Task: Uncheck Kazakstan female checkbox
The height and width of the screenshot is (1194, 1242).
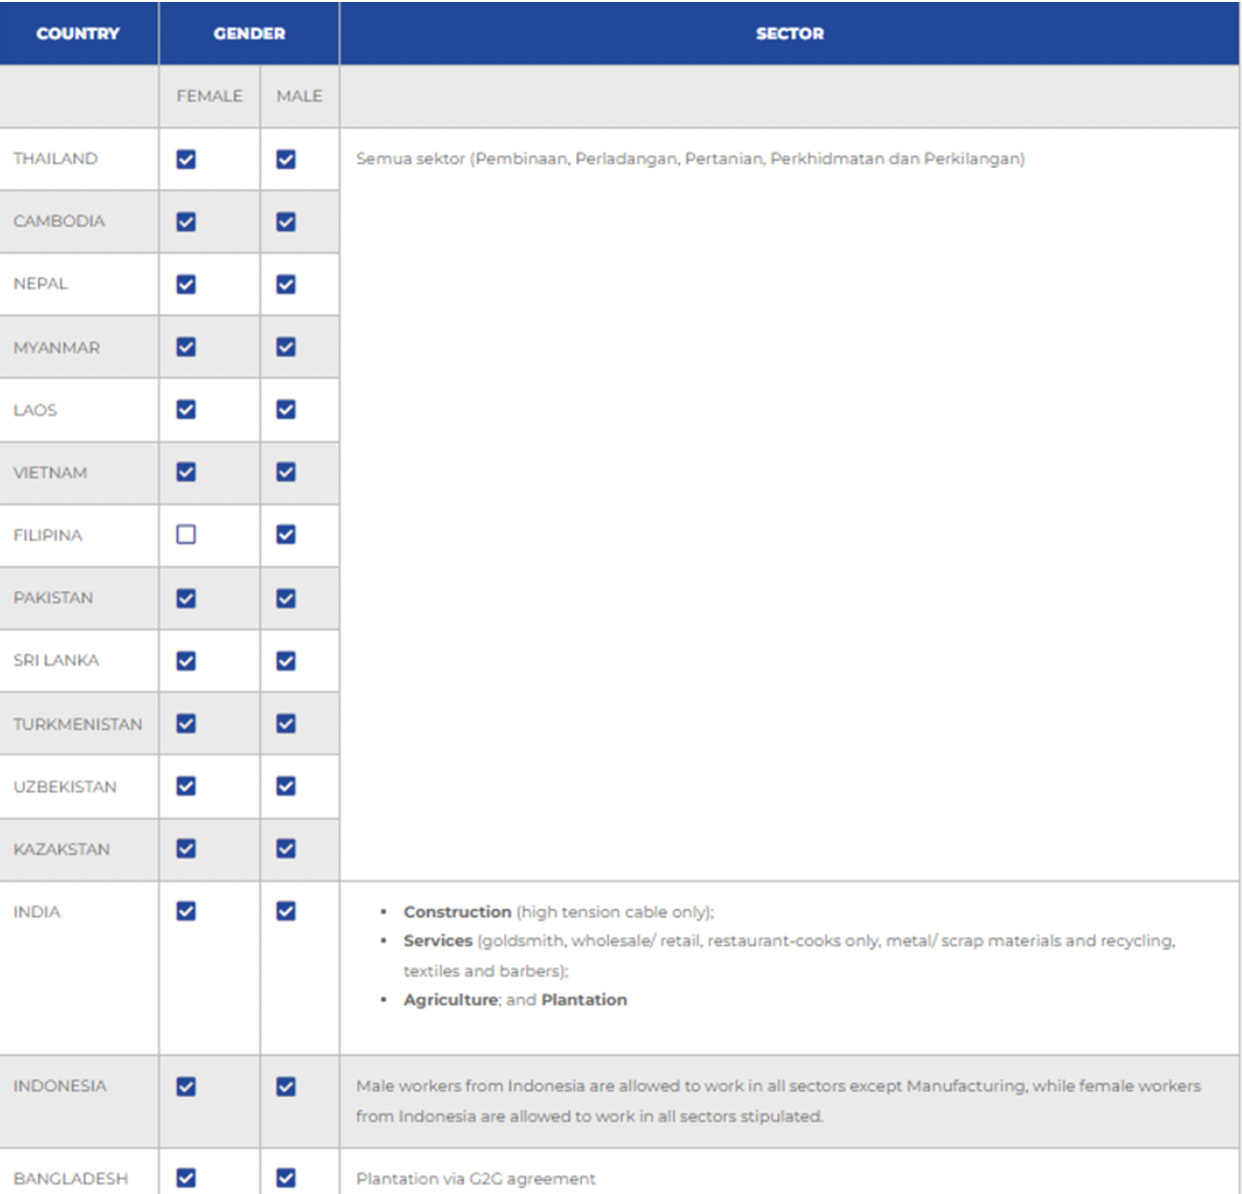Action: (186, 849)
